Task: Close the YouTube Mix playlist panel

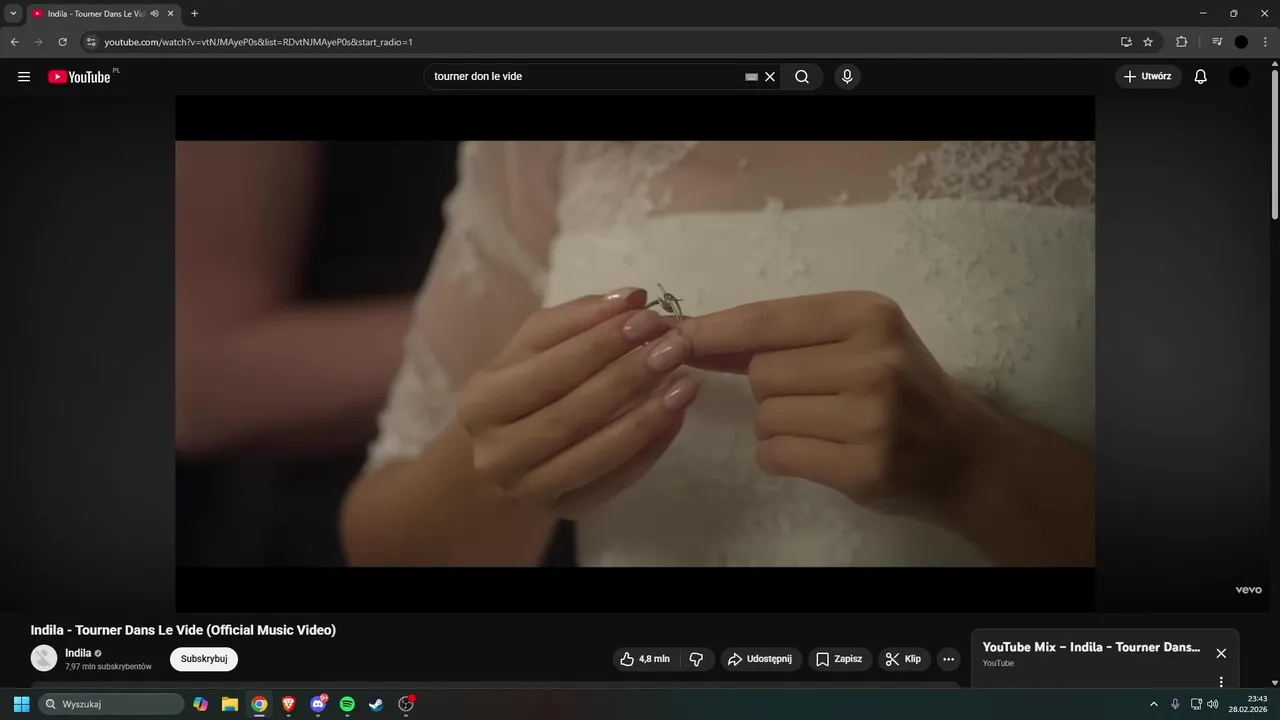Action: (1221, 653)
